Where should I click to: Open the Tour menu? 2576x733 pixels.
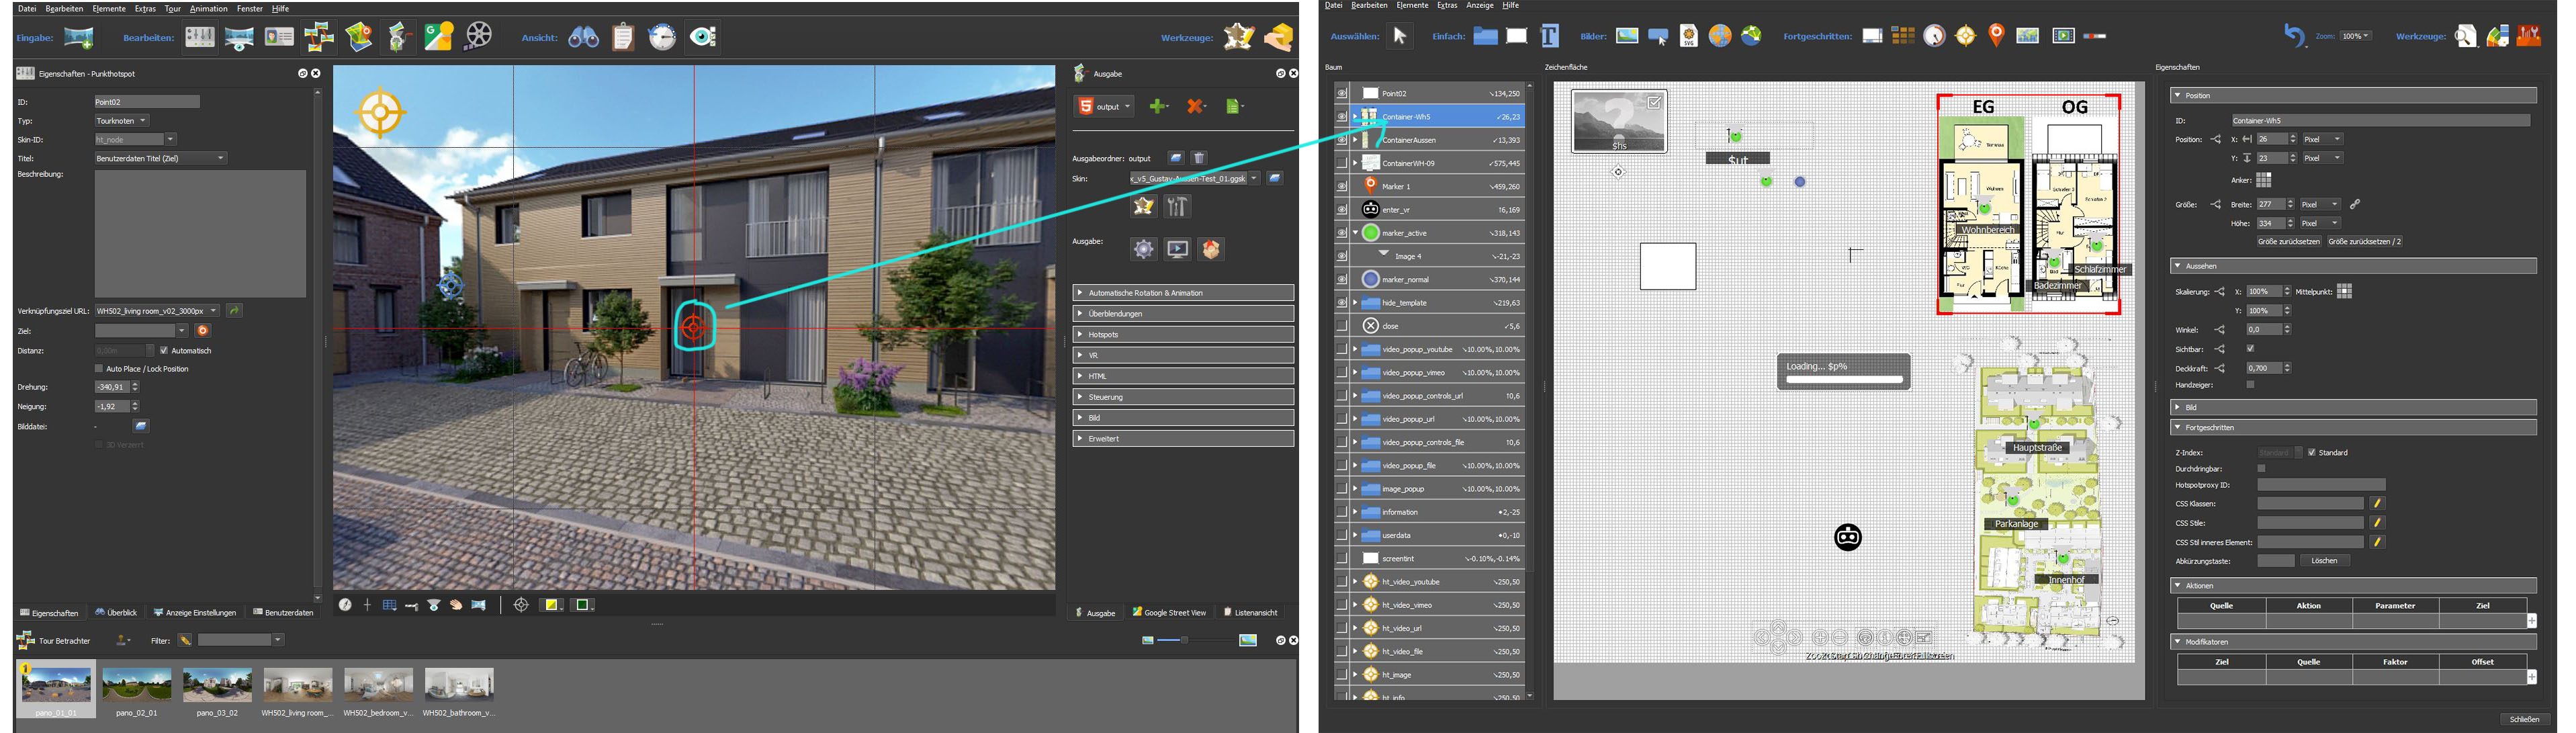tap(173, 8)
